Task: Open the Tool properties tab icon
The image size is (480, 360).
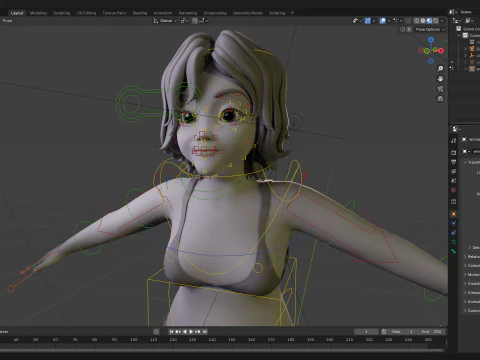Action: [453, 141]
